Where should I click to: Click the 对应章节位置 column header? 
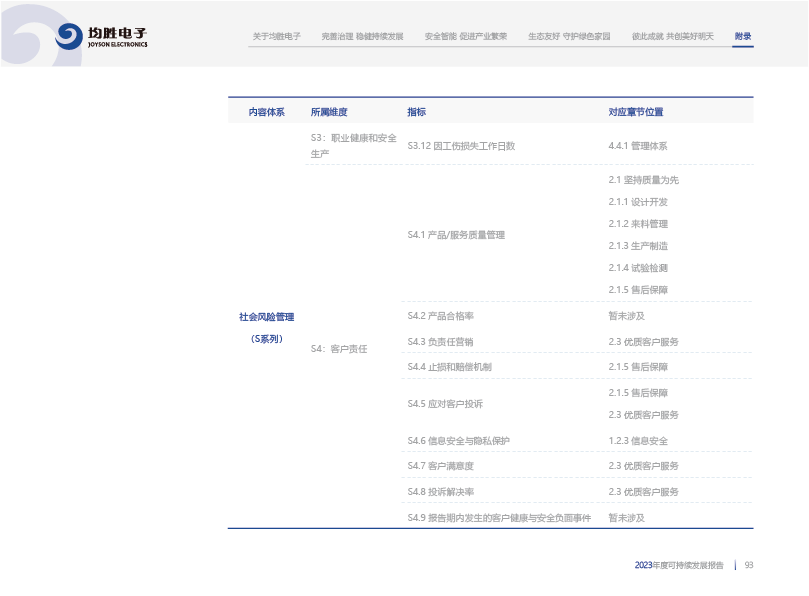[x=635, y=112]
